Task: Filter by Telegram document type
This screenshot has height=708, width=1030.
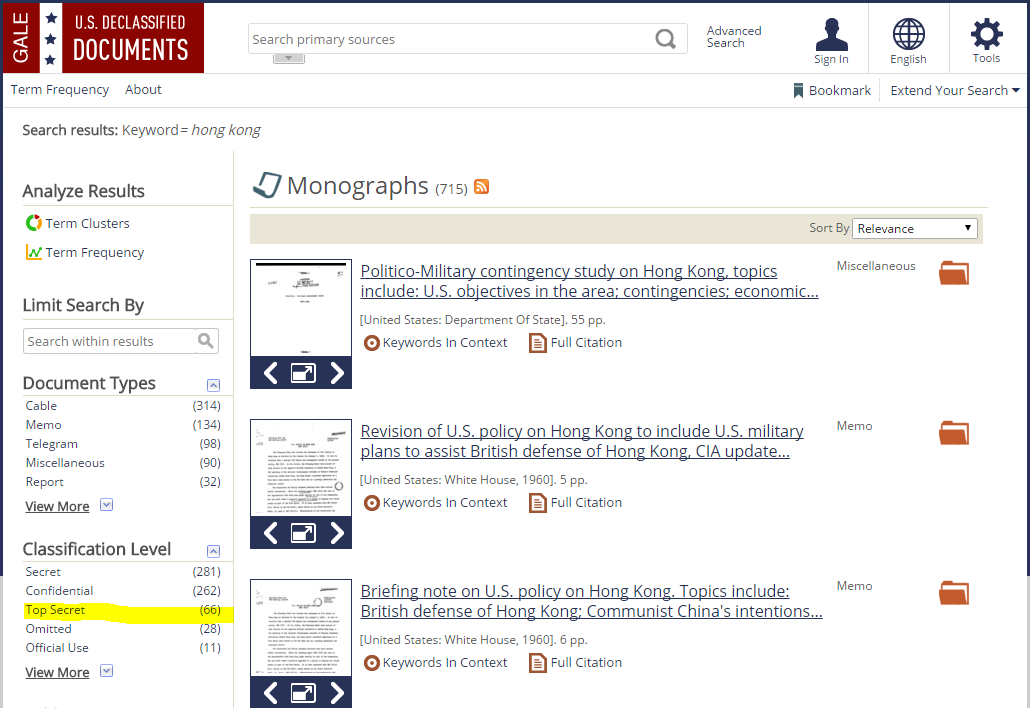Action: pos(123,444)
